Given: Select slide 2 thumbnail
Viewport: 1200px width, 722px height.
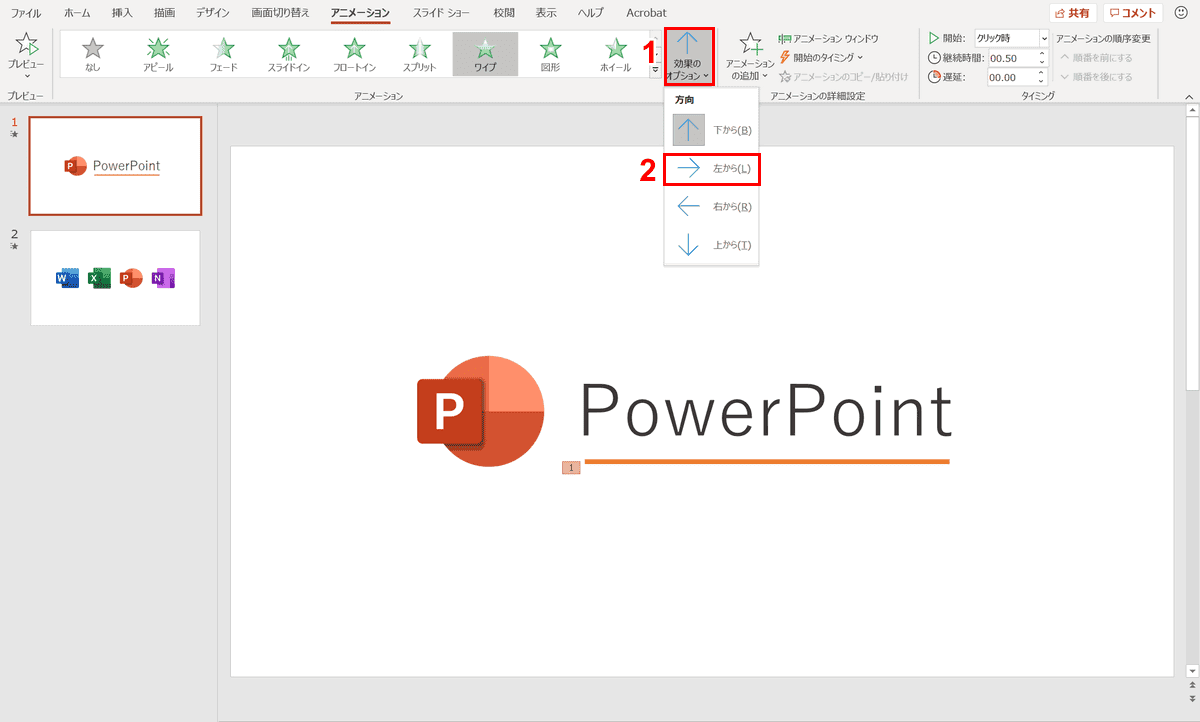Looking at the screenshot, I should click(x=115, y=278).
